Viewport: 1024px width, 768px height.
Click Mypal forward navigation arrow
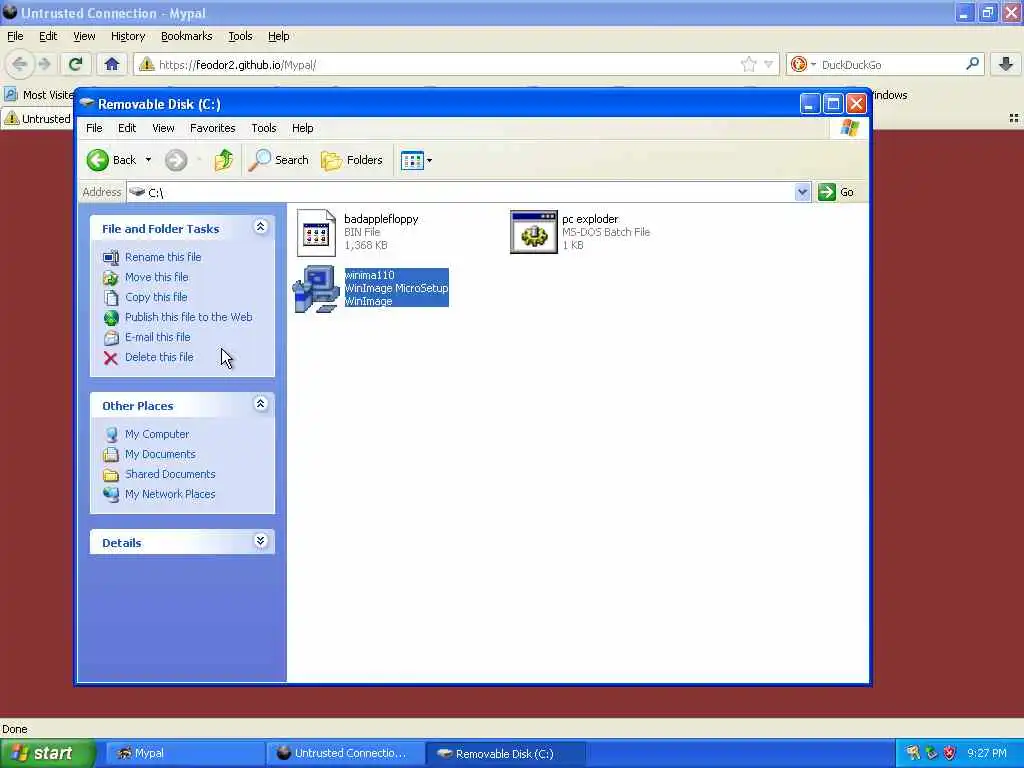[44, 64]
